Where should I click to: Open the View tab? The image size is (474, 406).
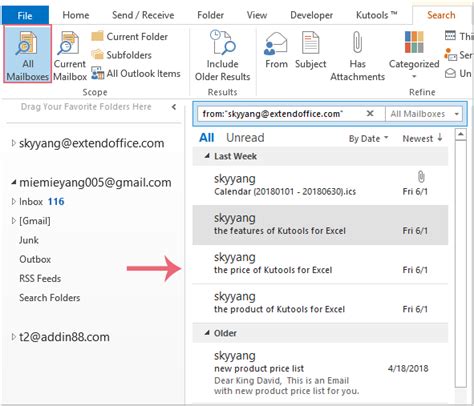(257, 15)
